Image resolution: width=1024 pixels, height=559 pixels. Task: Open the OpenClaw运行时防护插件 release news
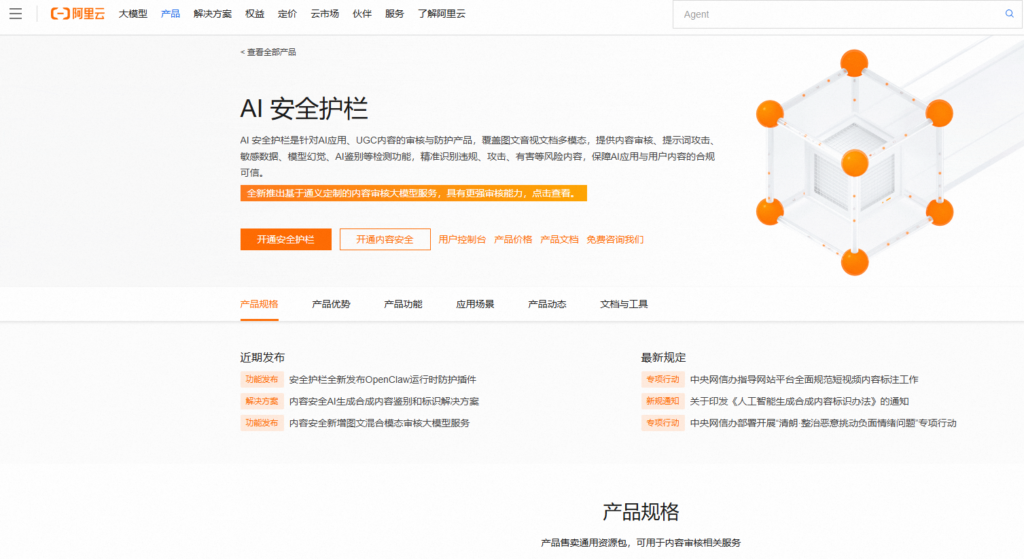pos(383,379)
